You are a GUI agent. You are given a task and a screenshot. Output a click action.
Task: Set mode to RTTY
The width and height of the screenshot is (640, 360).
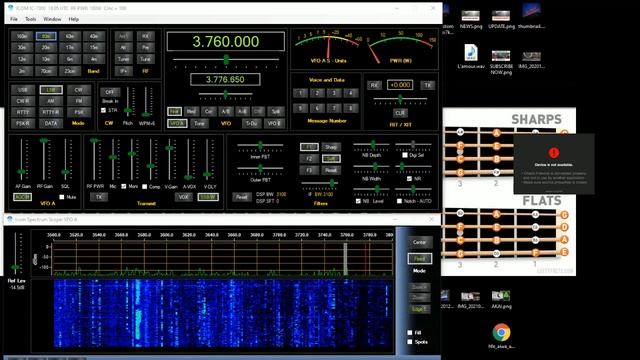[x=23, y=112]
